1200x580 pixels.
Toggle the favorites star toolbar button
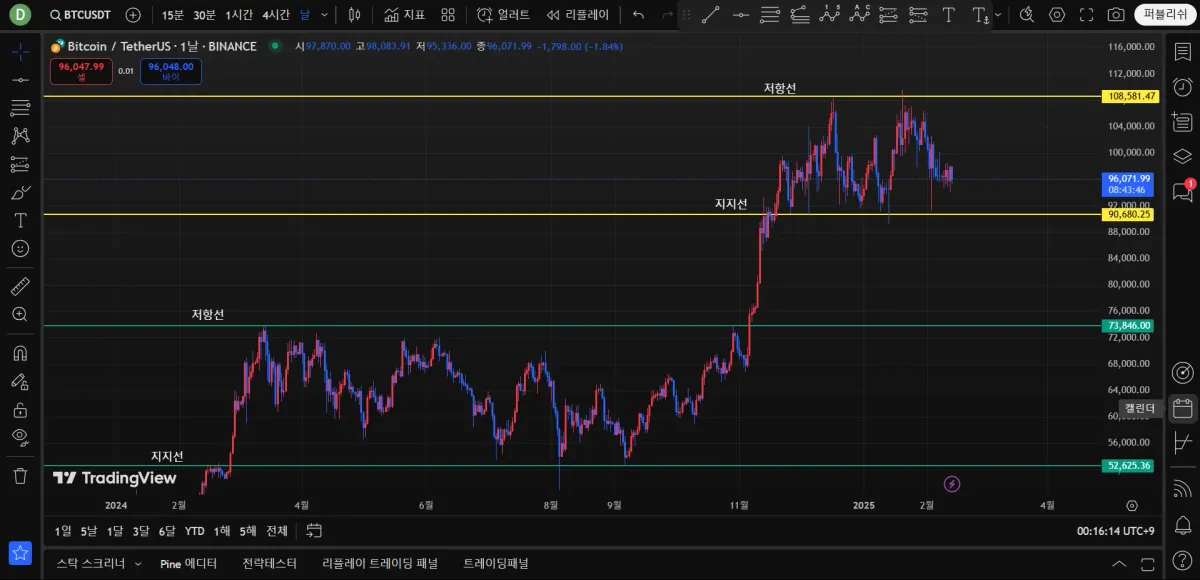[20, 553]
